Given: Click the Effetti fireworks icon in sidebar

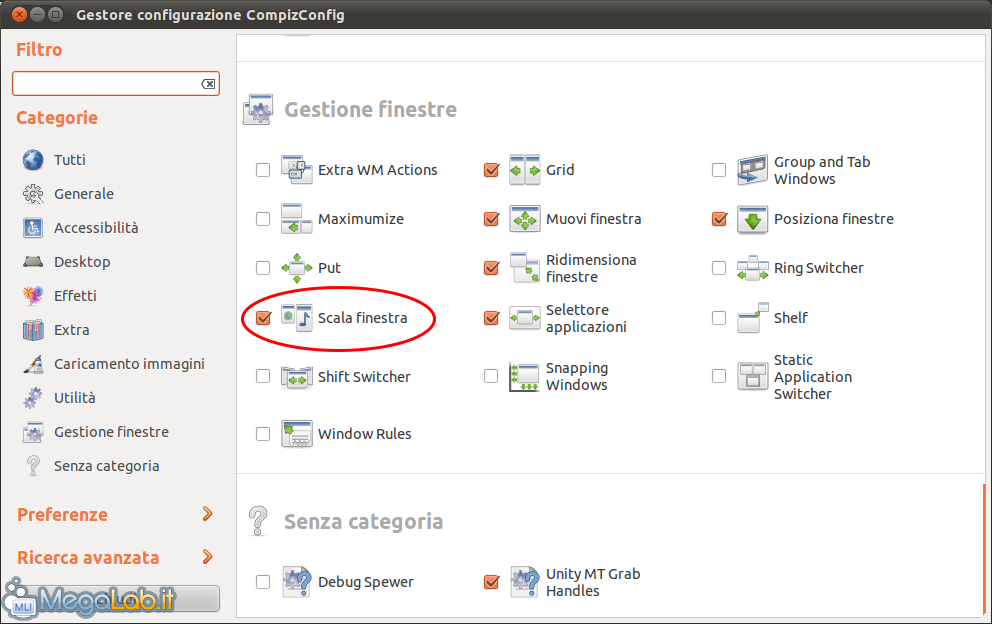Looking at the screenshot, I should 33,296.
